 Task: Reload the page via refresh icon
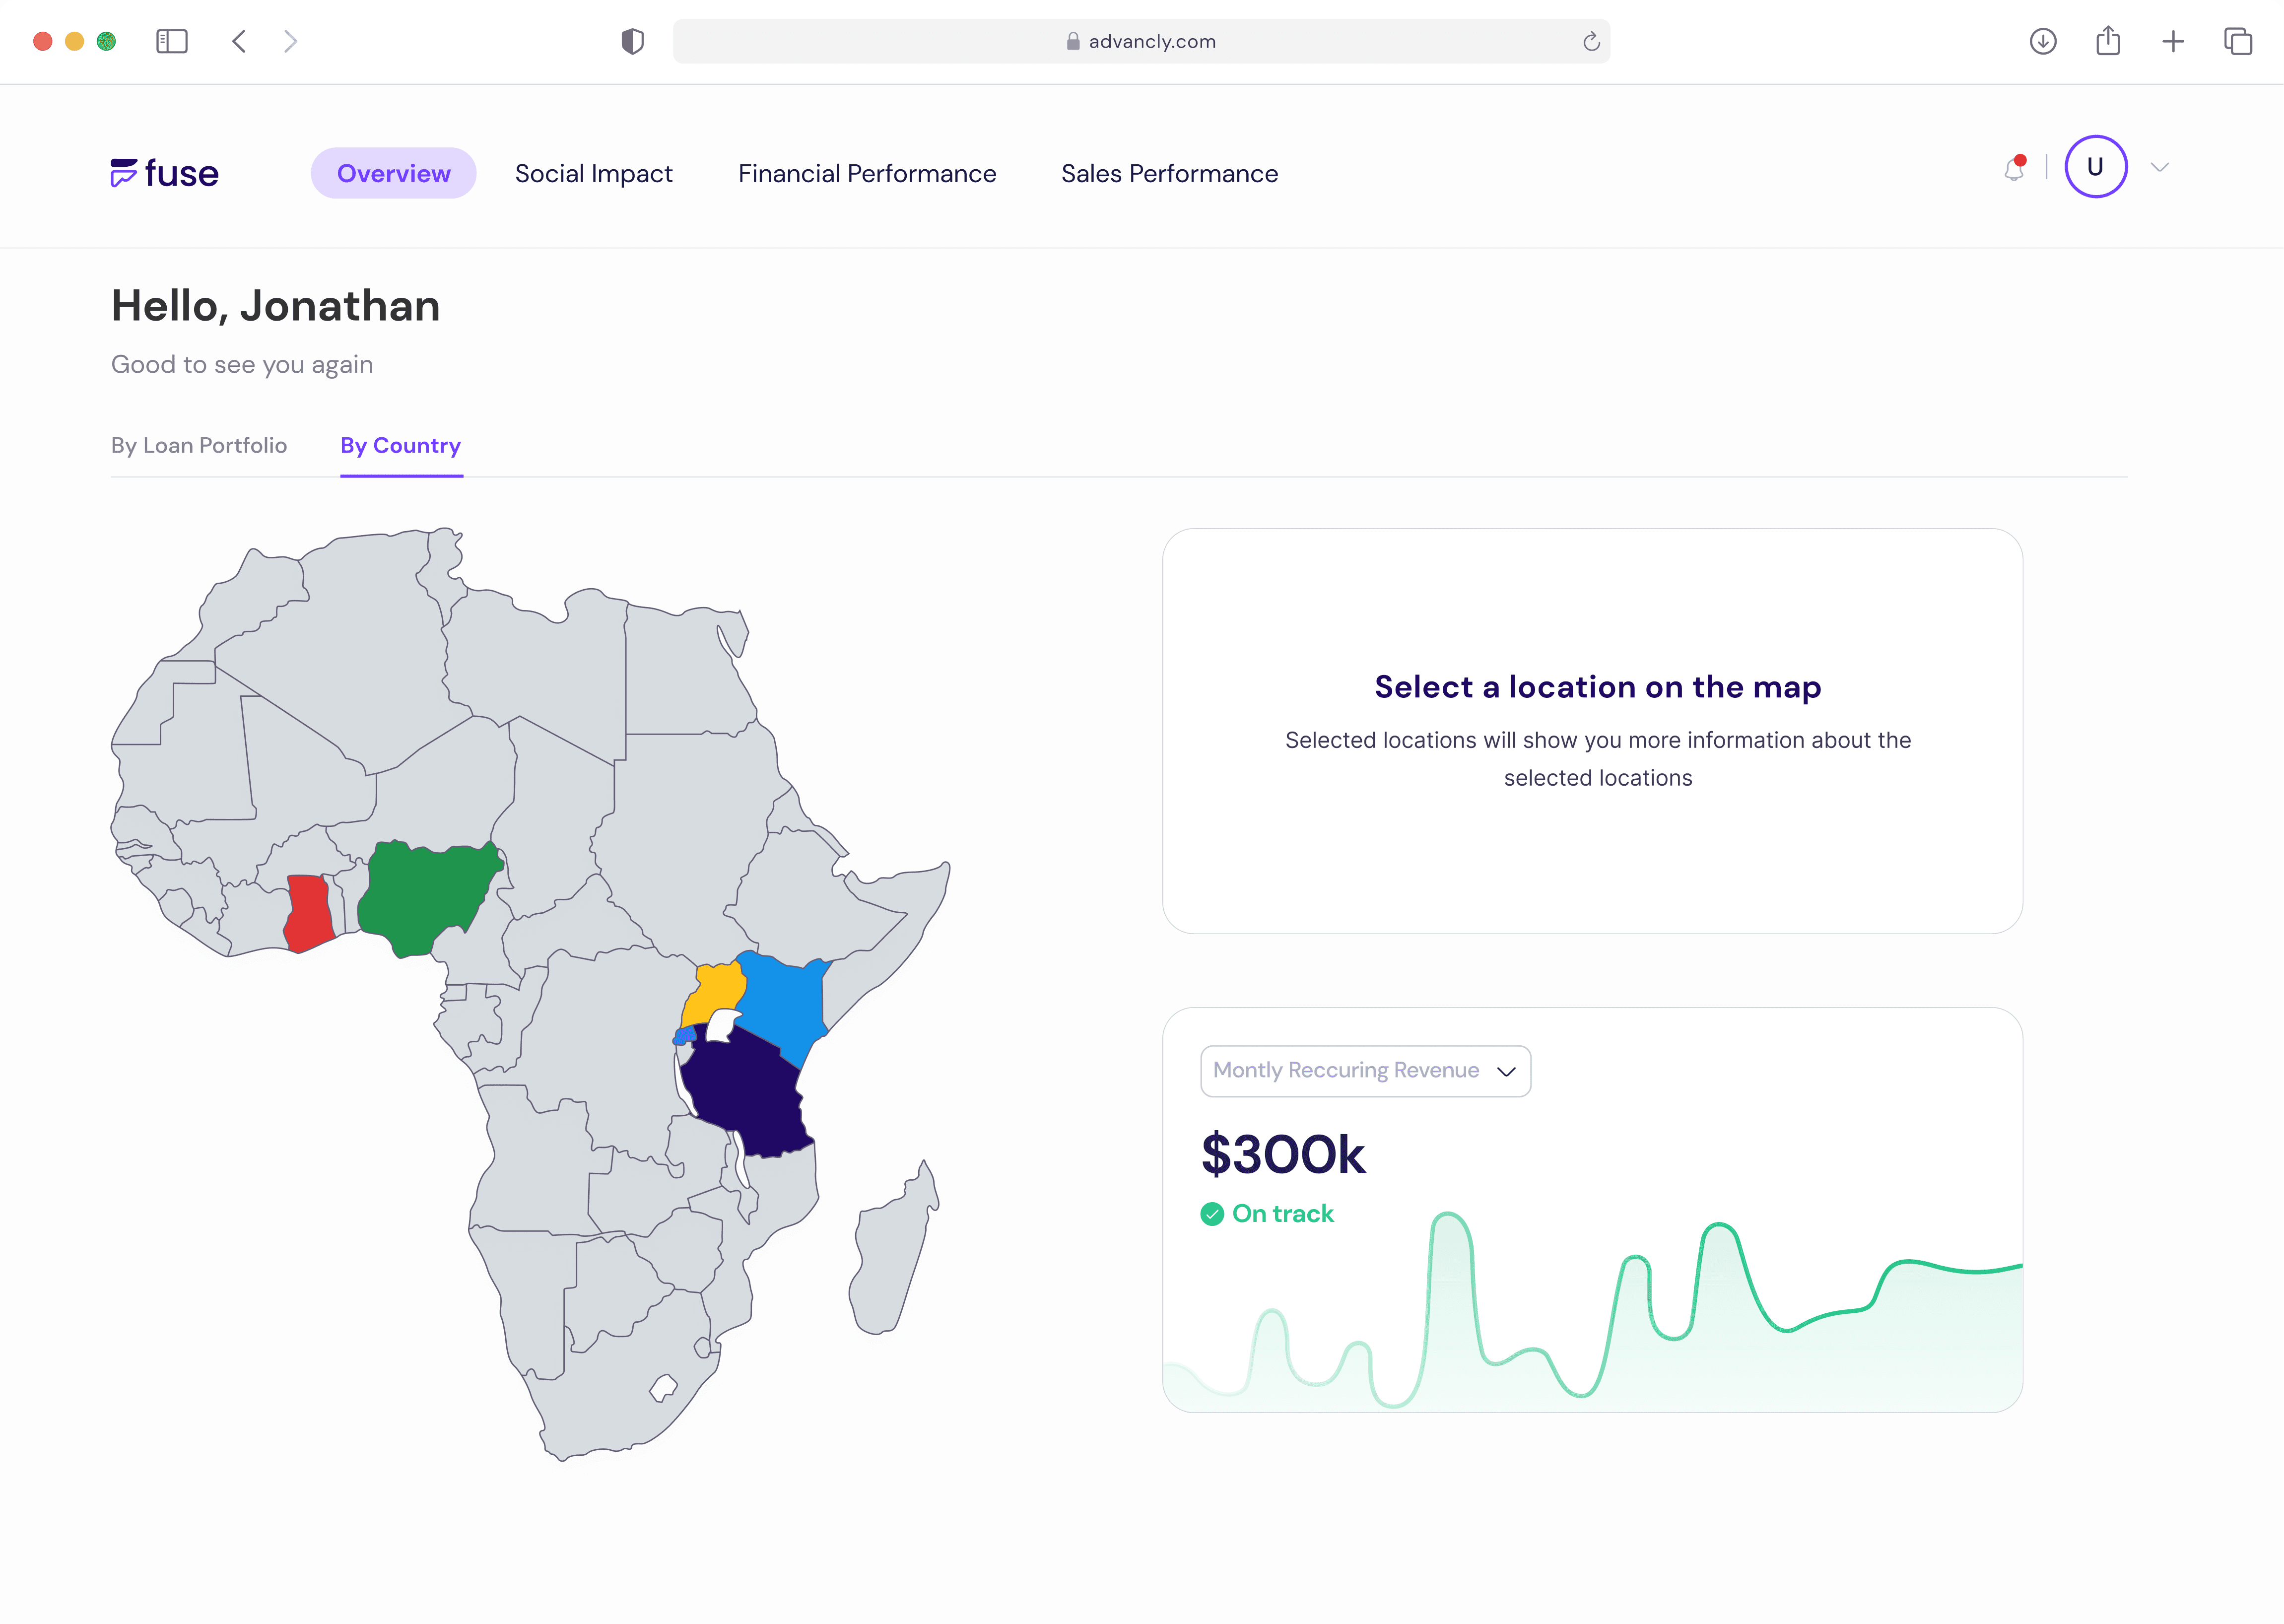click(x=1591, y=41)
